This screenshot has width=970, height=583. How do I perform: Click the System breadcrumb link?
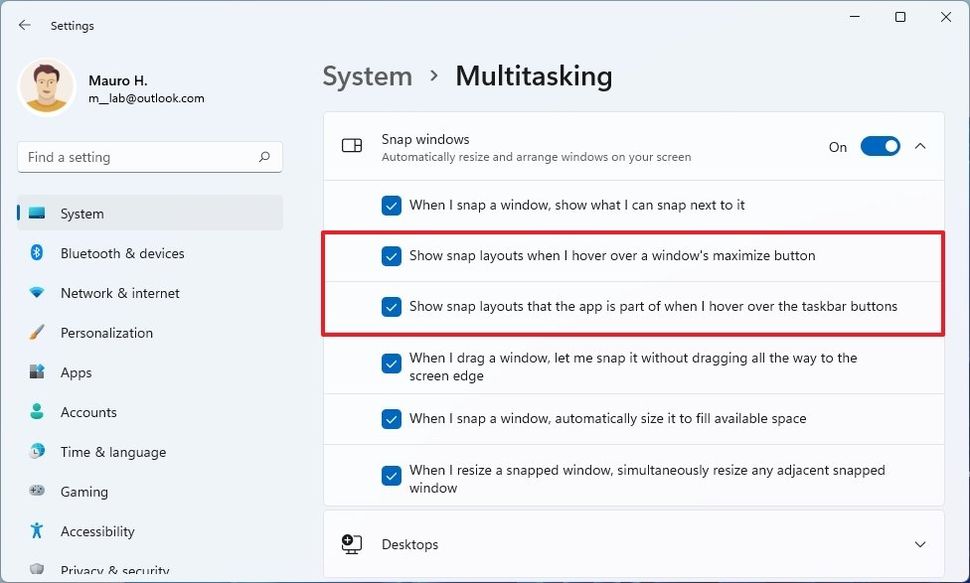point(367,76)
